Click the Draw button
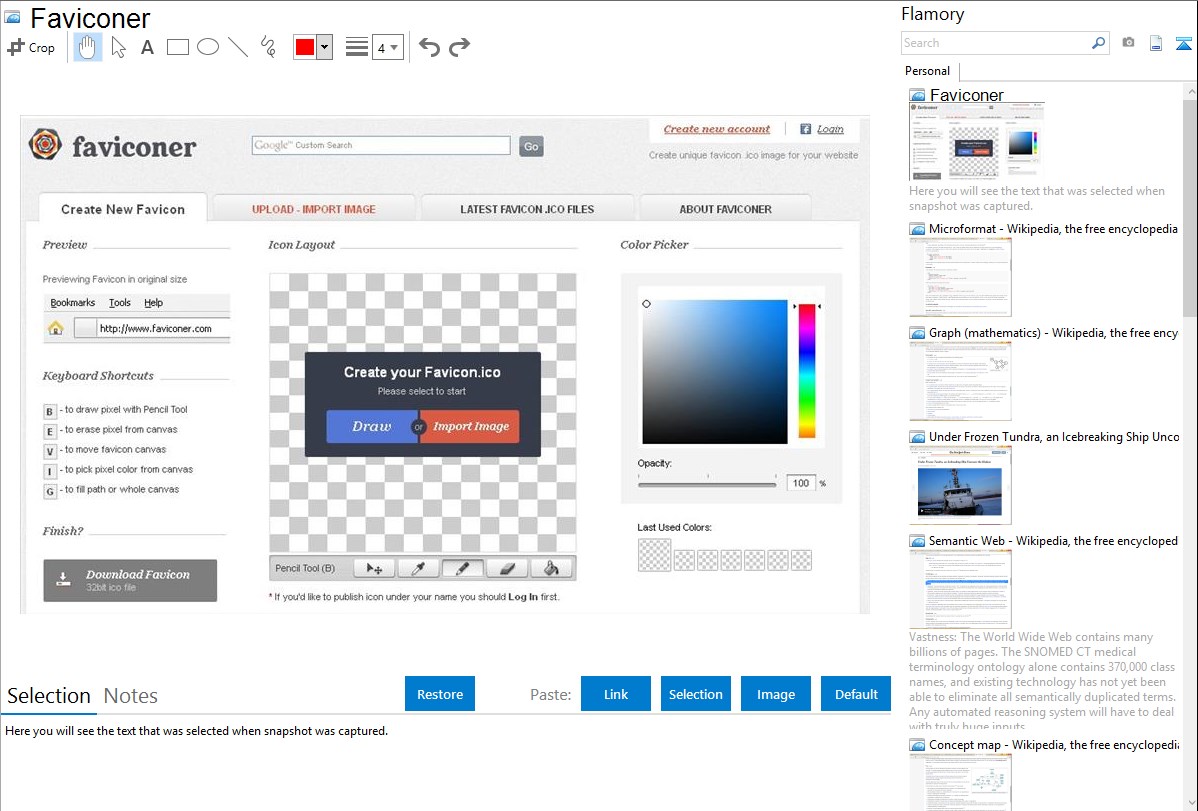Viewport: 1198px width, 811px height. tap(371, 427)
